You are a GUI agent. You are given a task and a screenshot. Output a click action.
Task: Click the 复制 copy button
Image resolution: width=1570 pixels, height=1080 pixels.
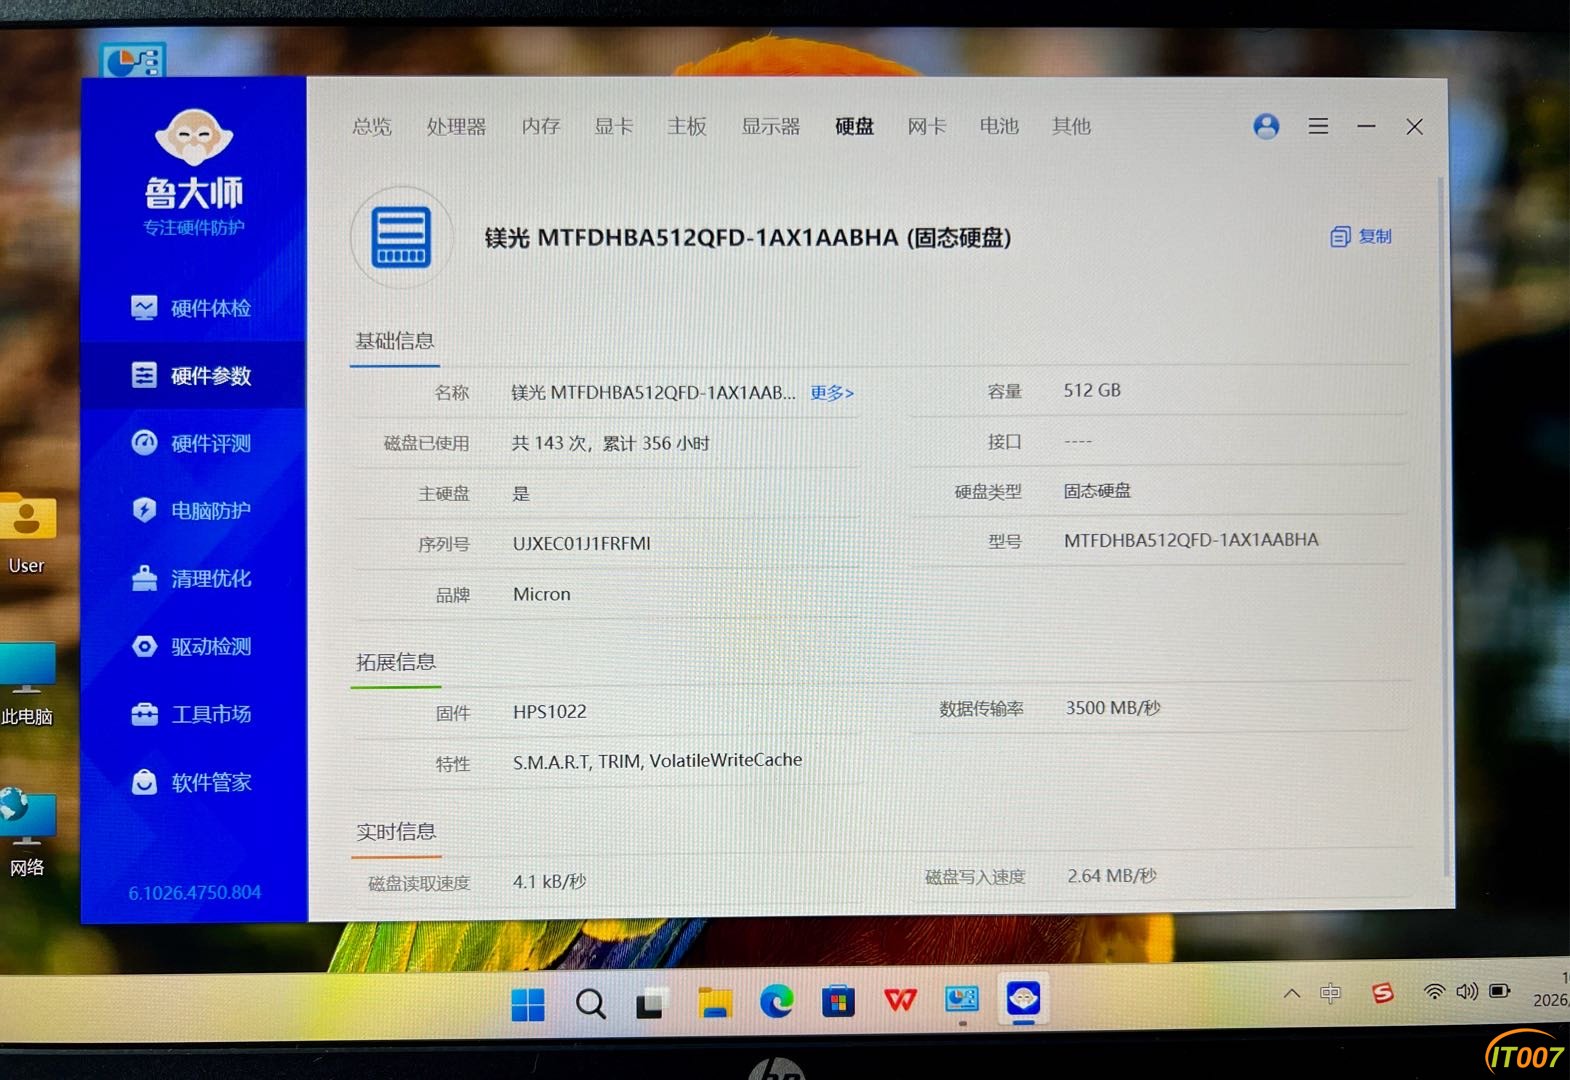click(x=1361, y=237)
